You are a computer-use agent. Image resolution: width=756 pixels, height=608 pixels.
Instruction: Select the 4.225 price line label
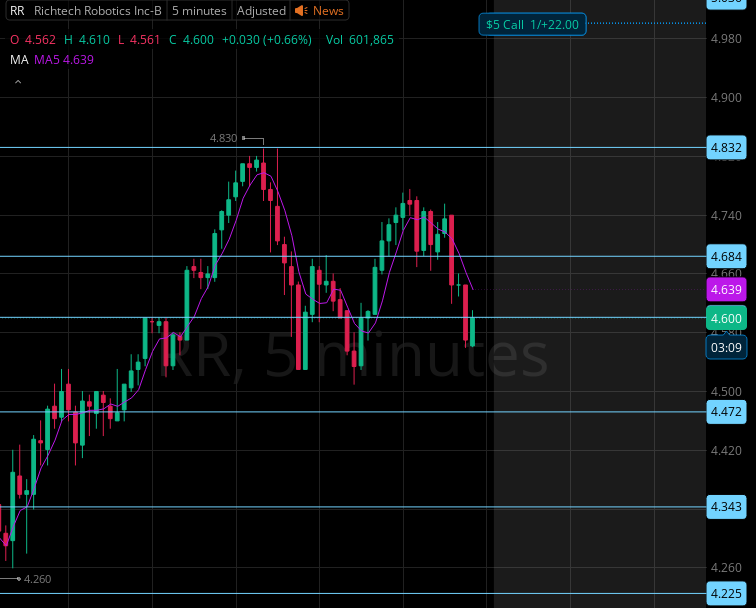726,593
